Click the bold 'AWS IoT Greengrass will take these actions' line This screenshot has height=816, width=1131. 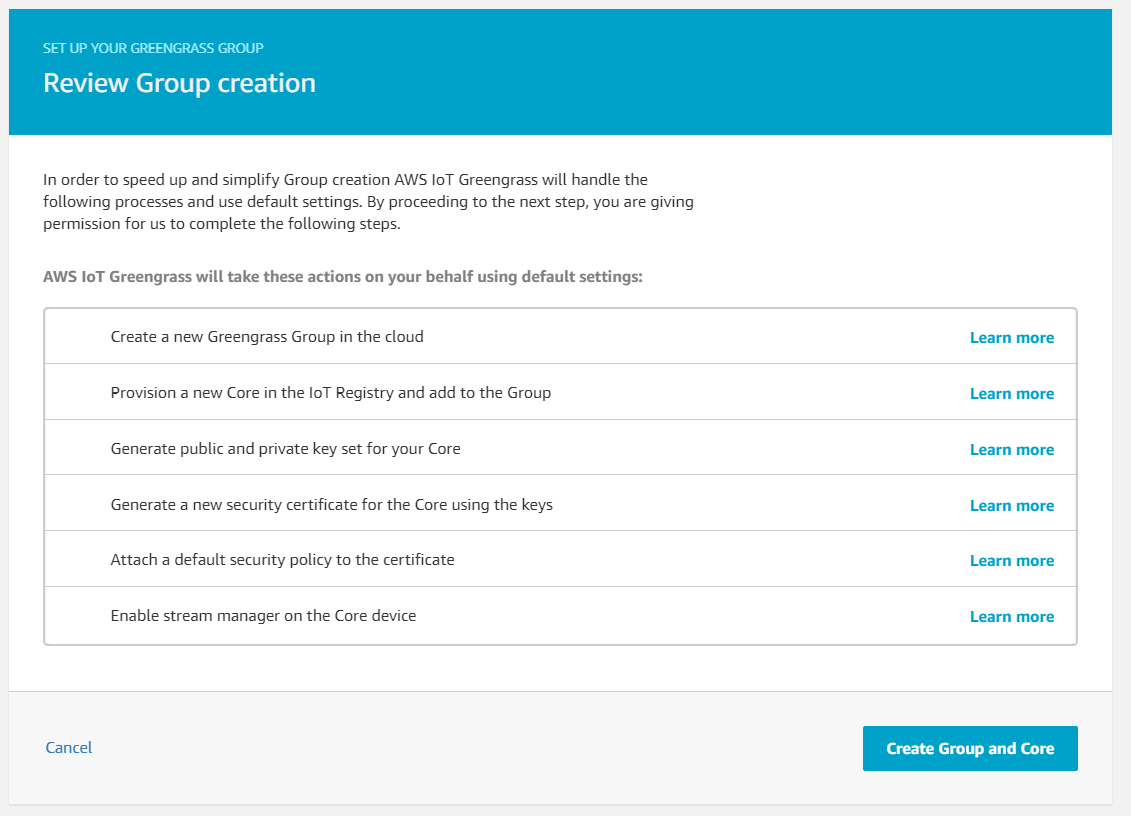[x=343, y=277]
